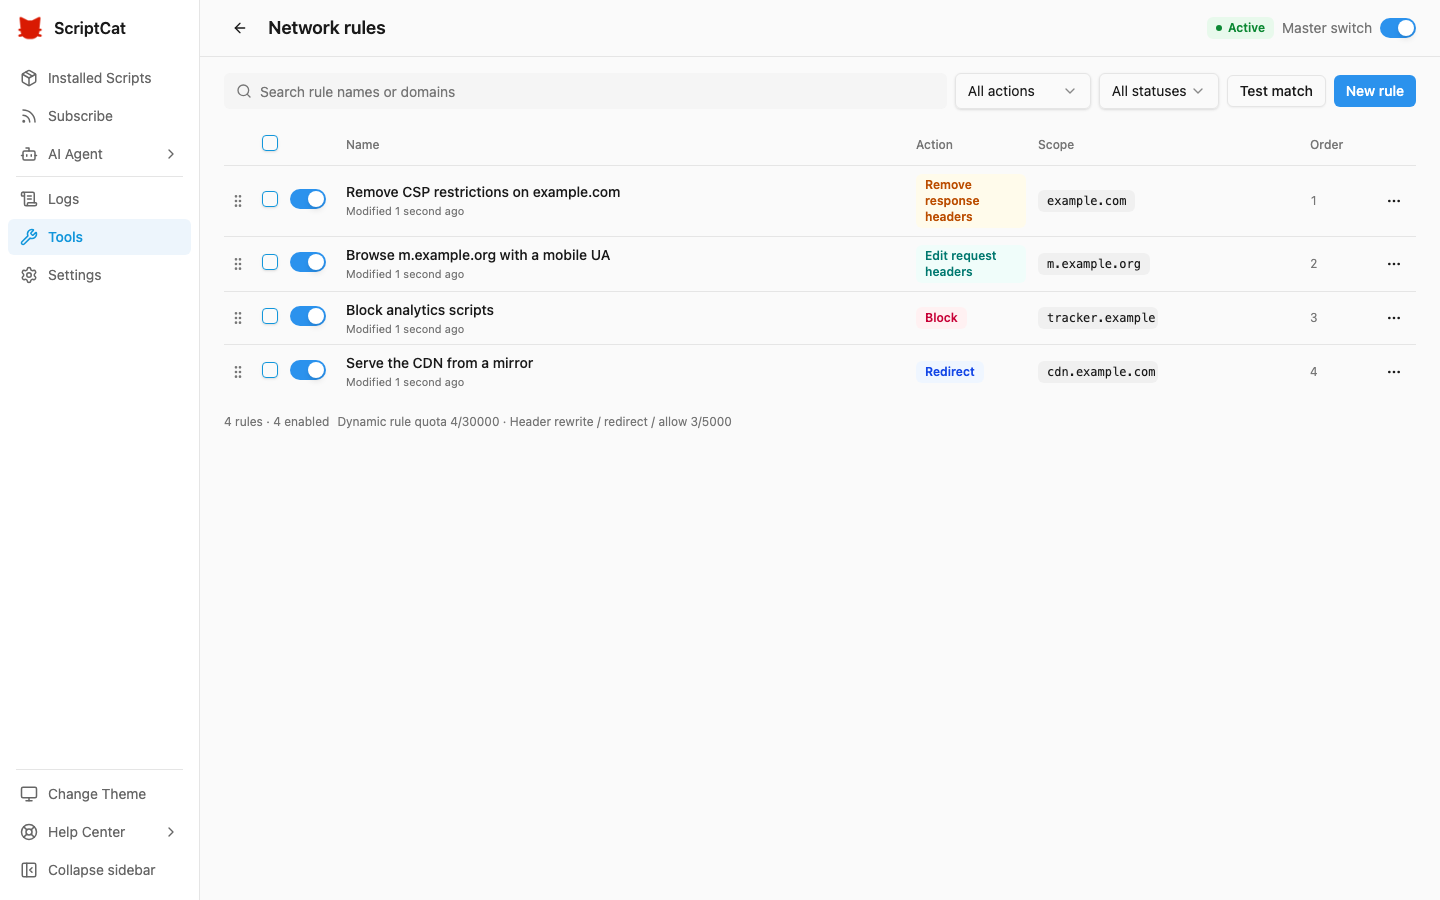1440x900 pixels.
Task: Click the 'Block analytics scripts' rule name
Action: point(420,310)
